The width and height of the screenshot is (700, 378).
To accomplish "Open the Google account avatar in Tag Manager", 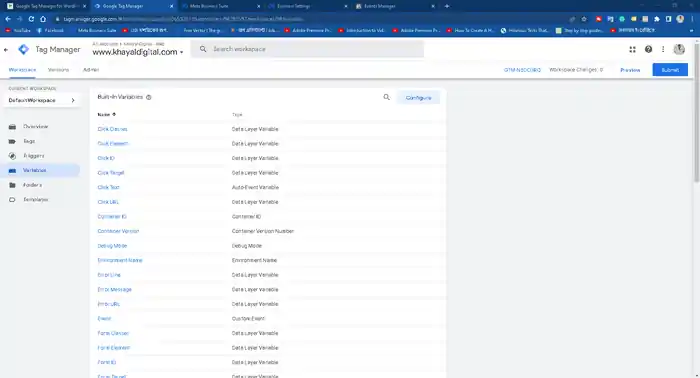I will (x=679, y=50).
